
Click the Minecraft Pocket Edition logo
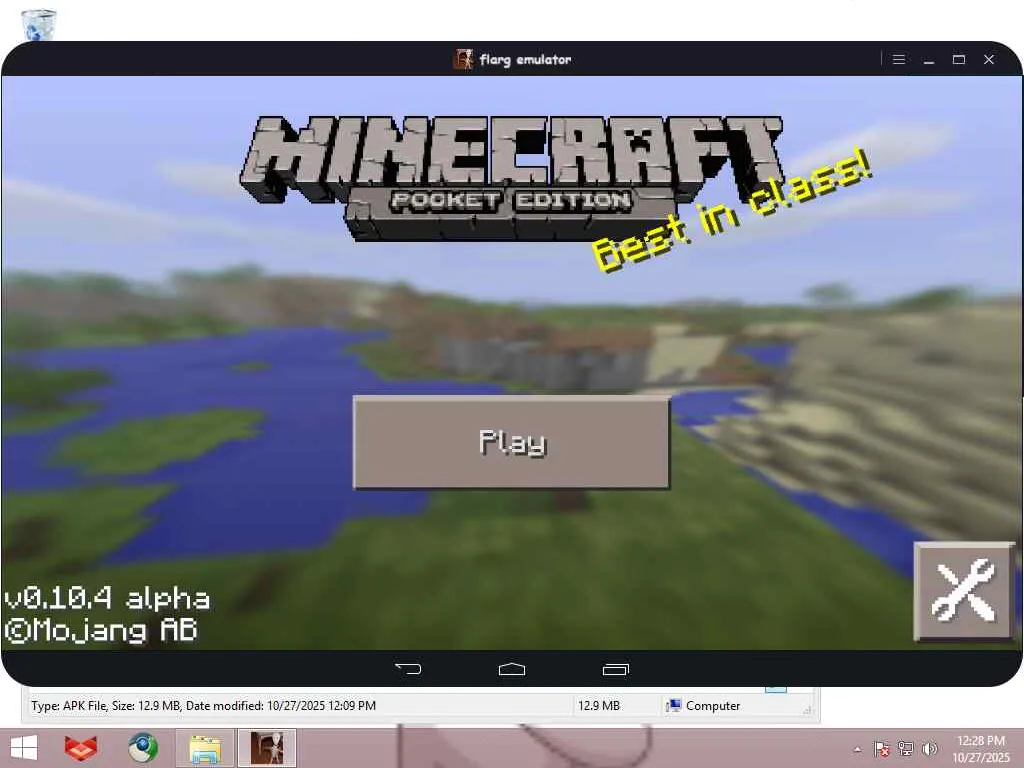(x=511, y=178)
